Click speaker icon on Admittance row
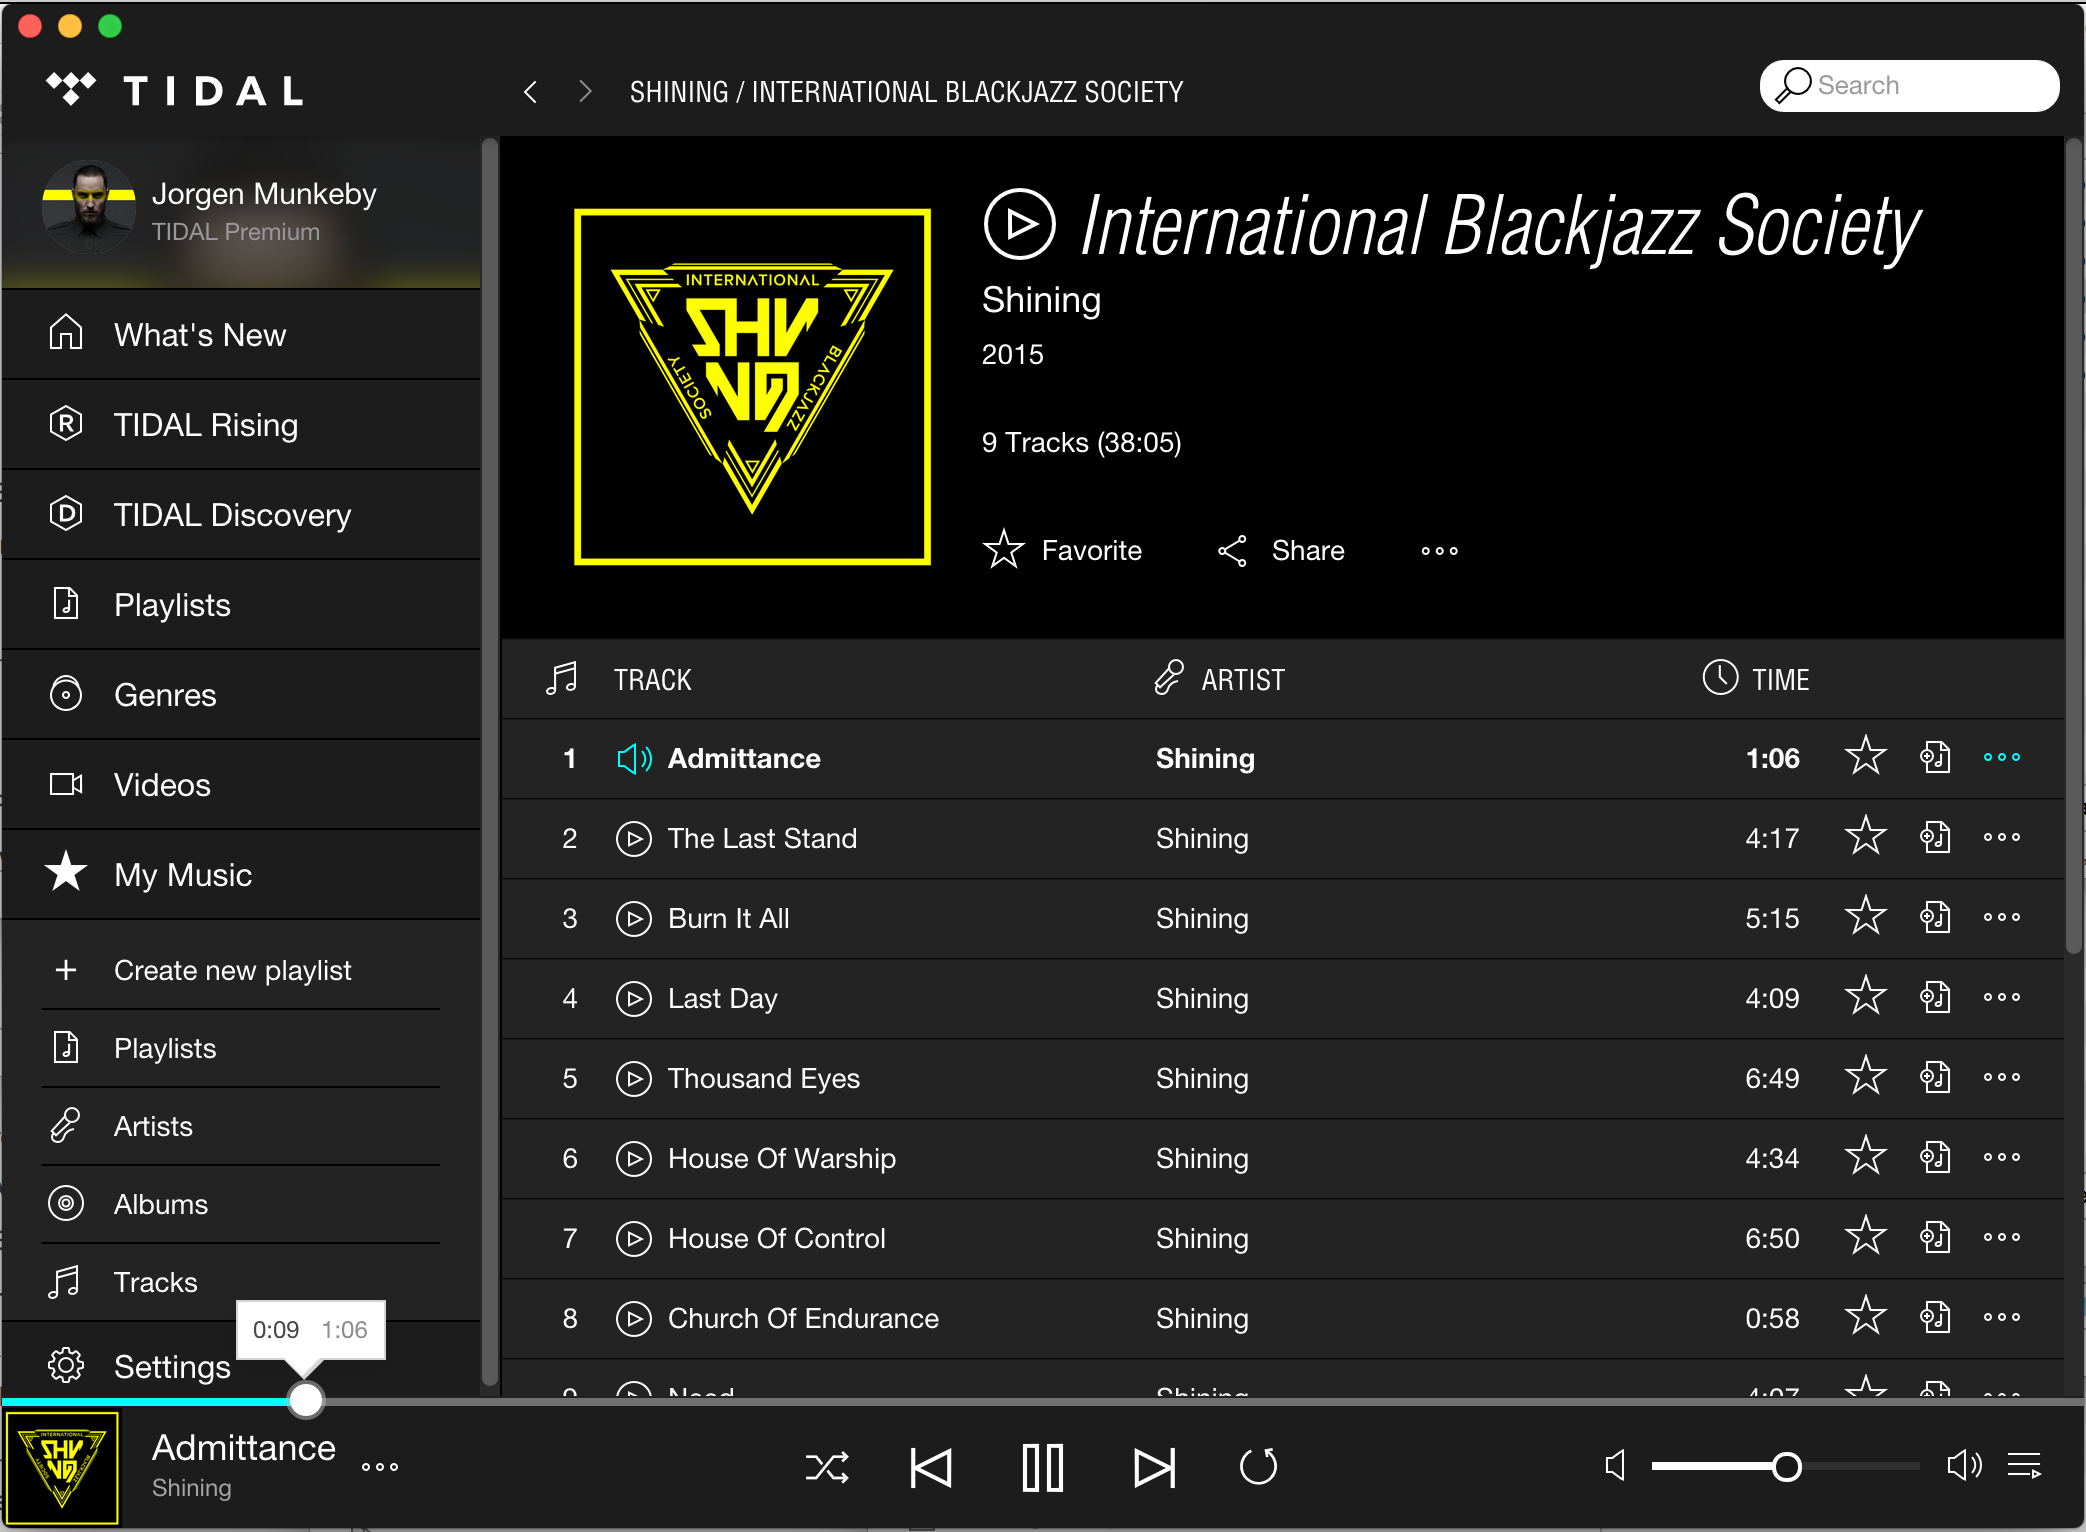2086x1532 pixels. tap(634, 758)
